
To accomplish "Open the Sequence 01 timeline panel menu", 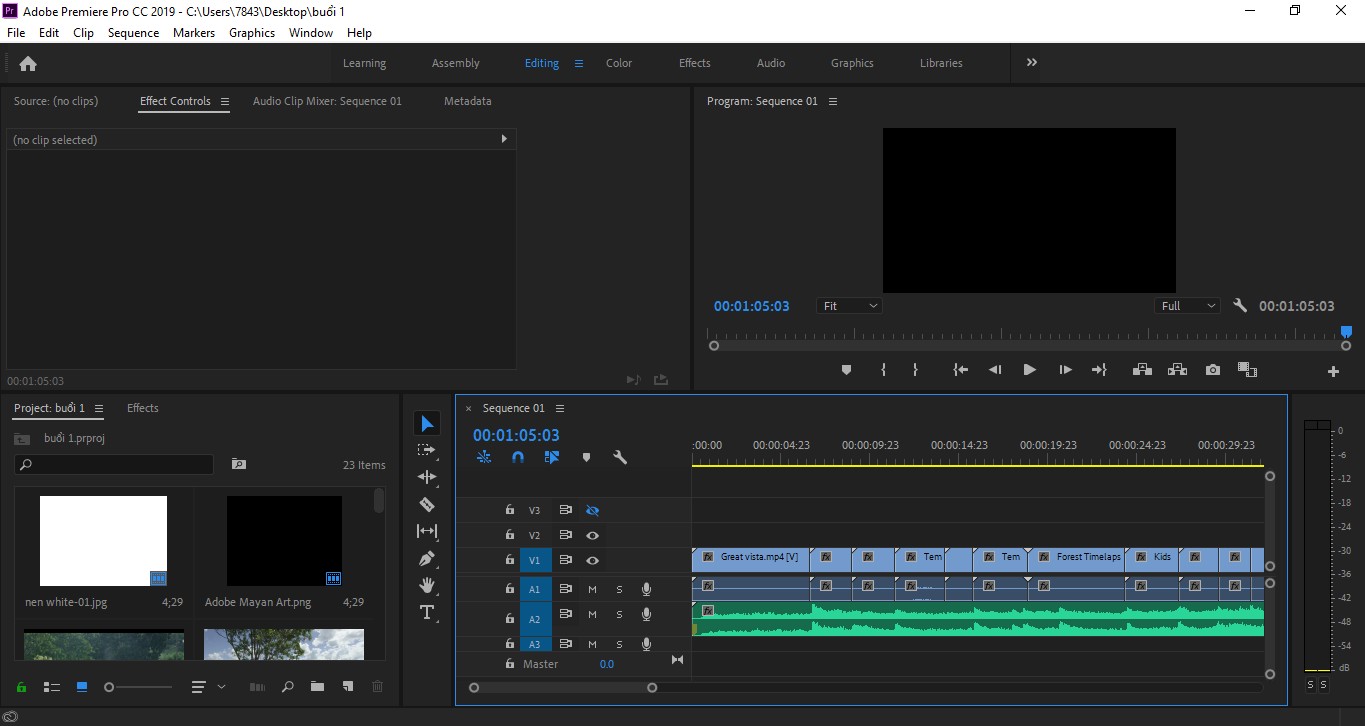I will 560,408.
